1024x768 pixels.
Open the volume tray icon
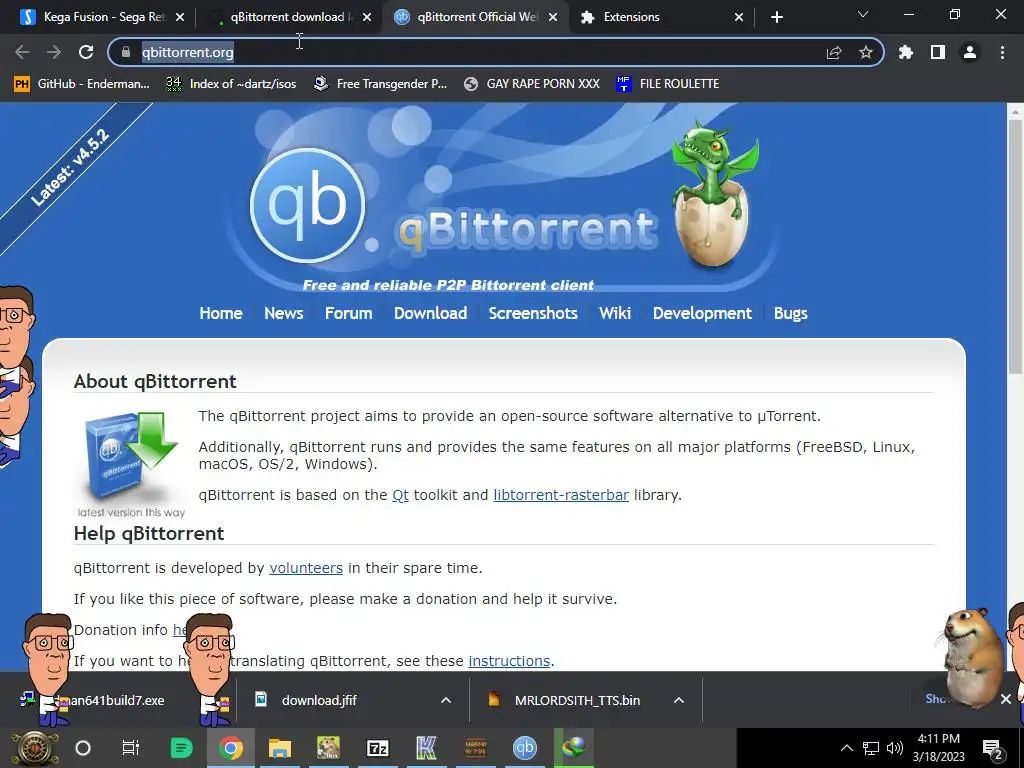click(894, 748)
